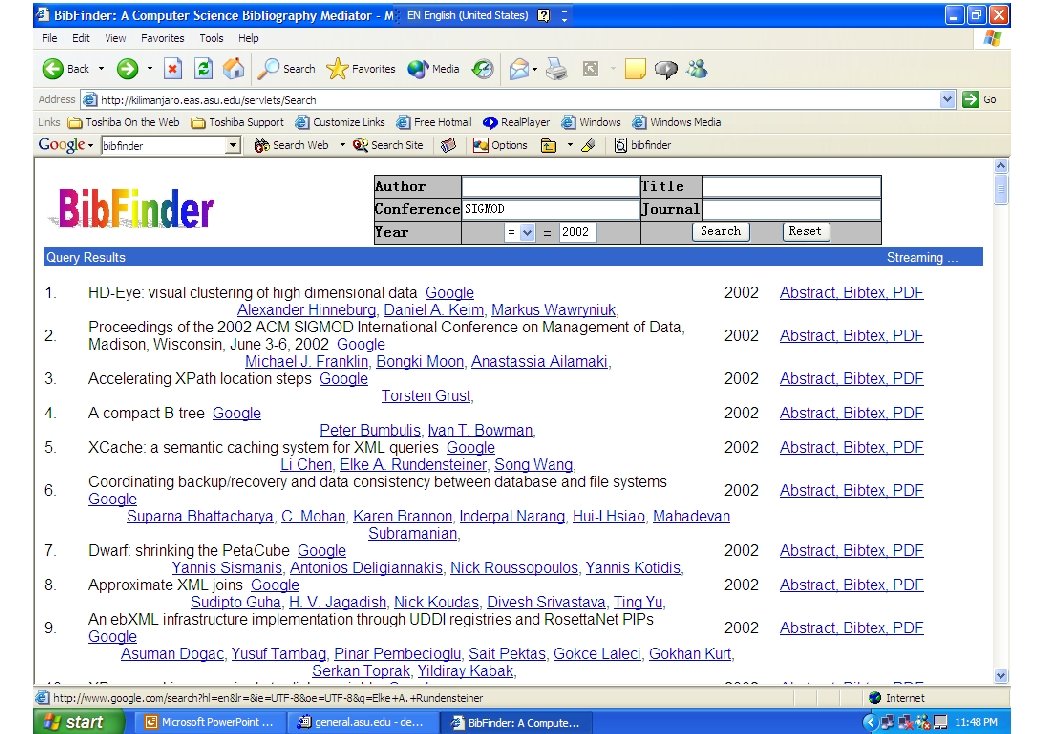This screenshot has width=1038, height=734.
Task: Open the Edit menu
Action: 81,38
